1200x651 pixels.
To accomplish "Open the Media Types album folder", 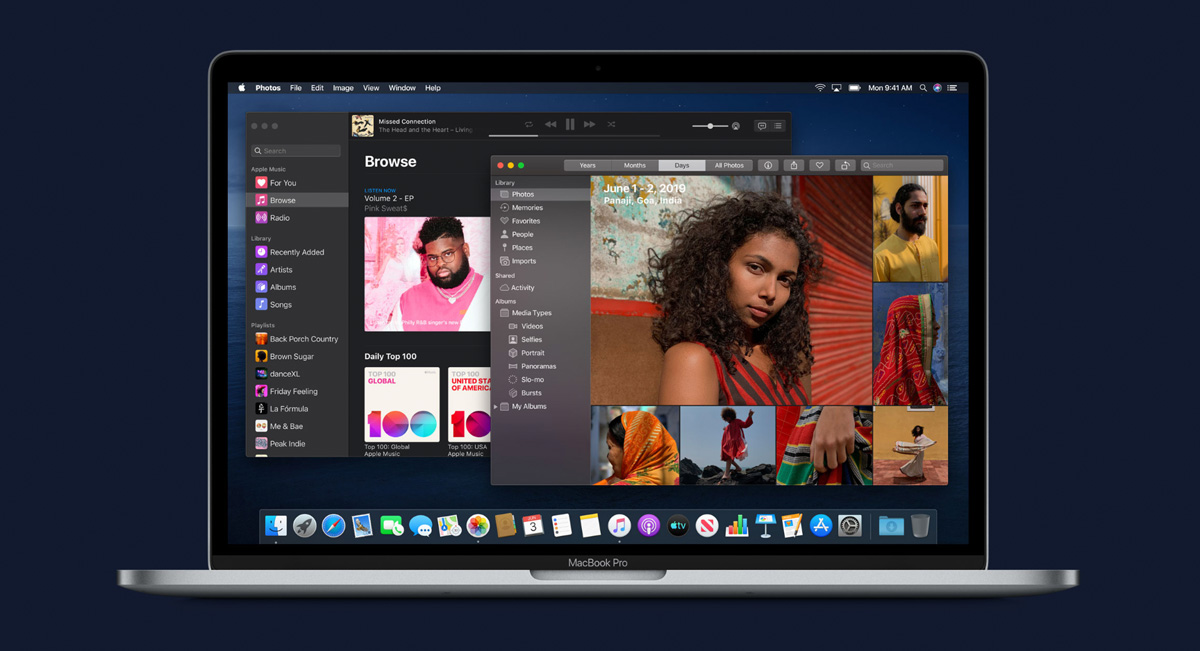I will (x=531, y=313).
